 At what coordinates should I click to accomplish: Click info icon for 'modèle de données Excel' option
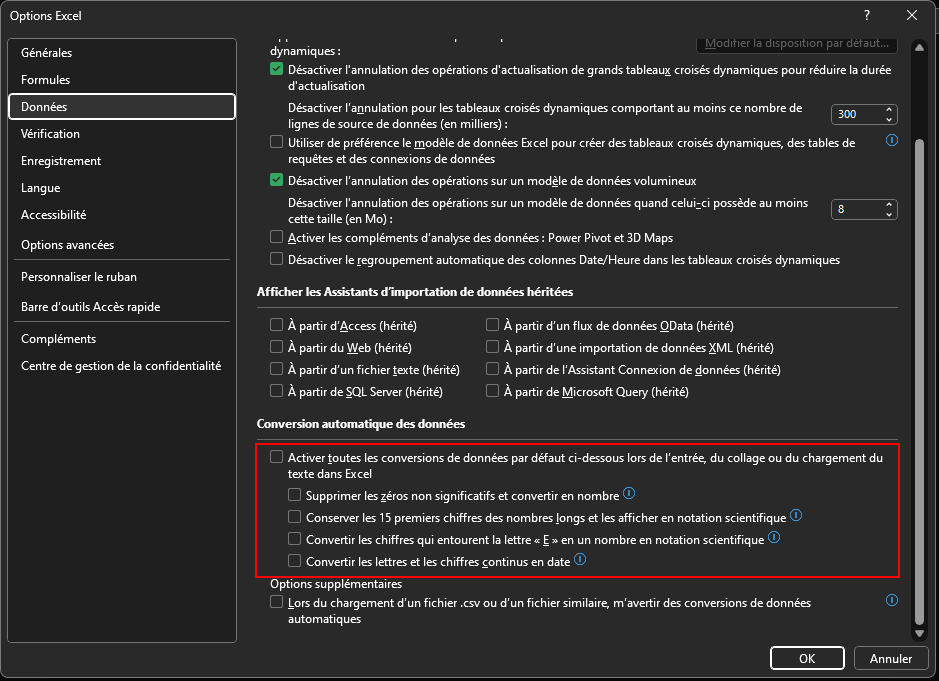pyautogui.click(x=892, y=141)
